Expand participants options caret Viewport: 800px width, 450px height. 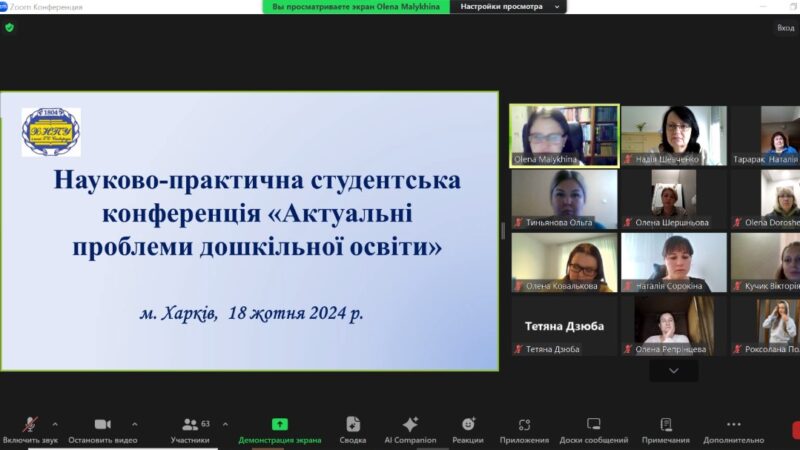point(226,424)
